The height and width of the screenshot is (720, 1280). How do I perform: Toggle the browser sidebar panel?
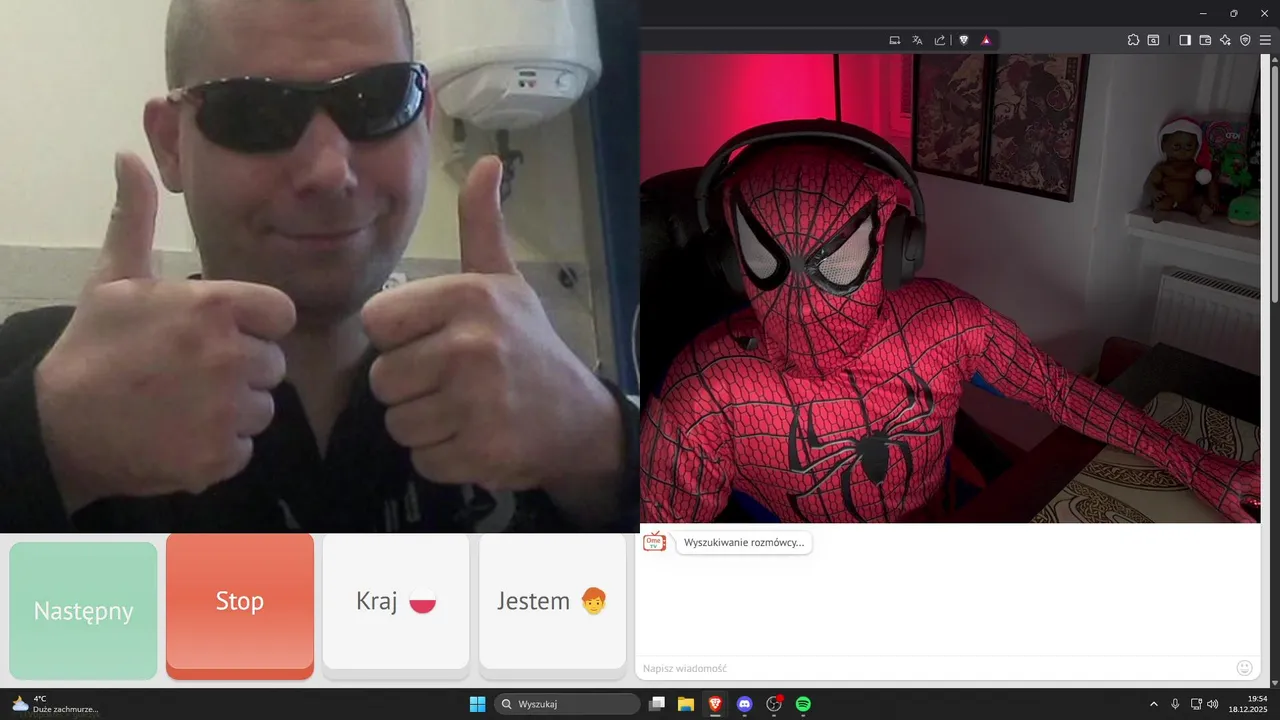coord(1185,40)
